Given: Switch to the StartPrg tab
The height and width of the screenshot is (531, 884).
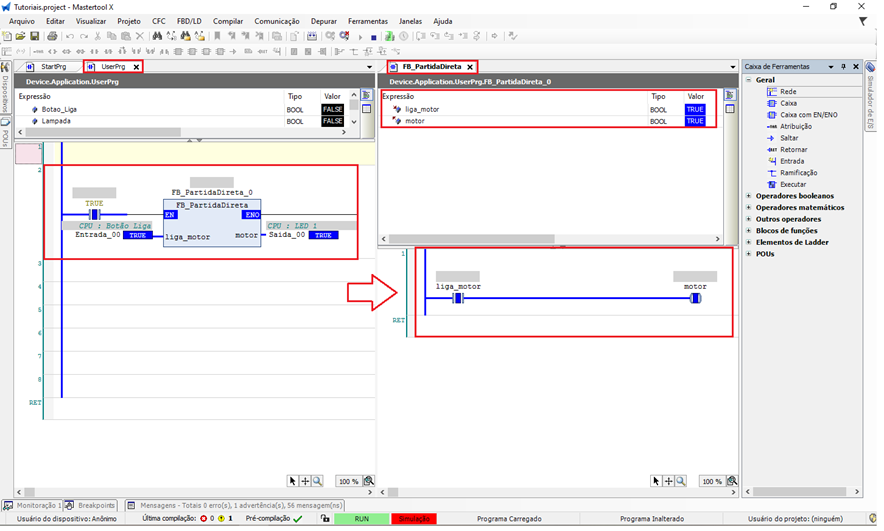Looking at the screenshot, I should coord(52,67).
